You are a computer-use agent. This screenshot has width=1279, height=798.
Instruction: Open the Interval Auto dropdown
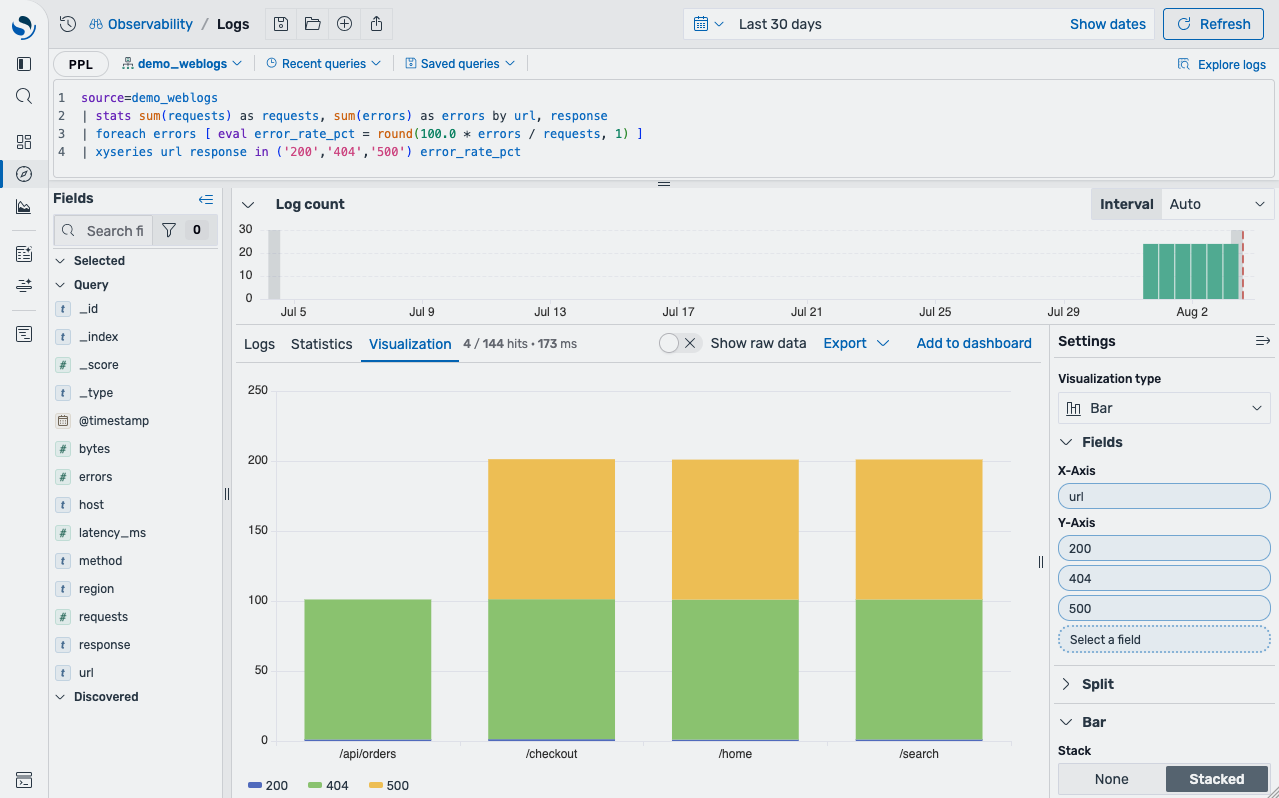[x=1217, y=204]
